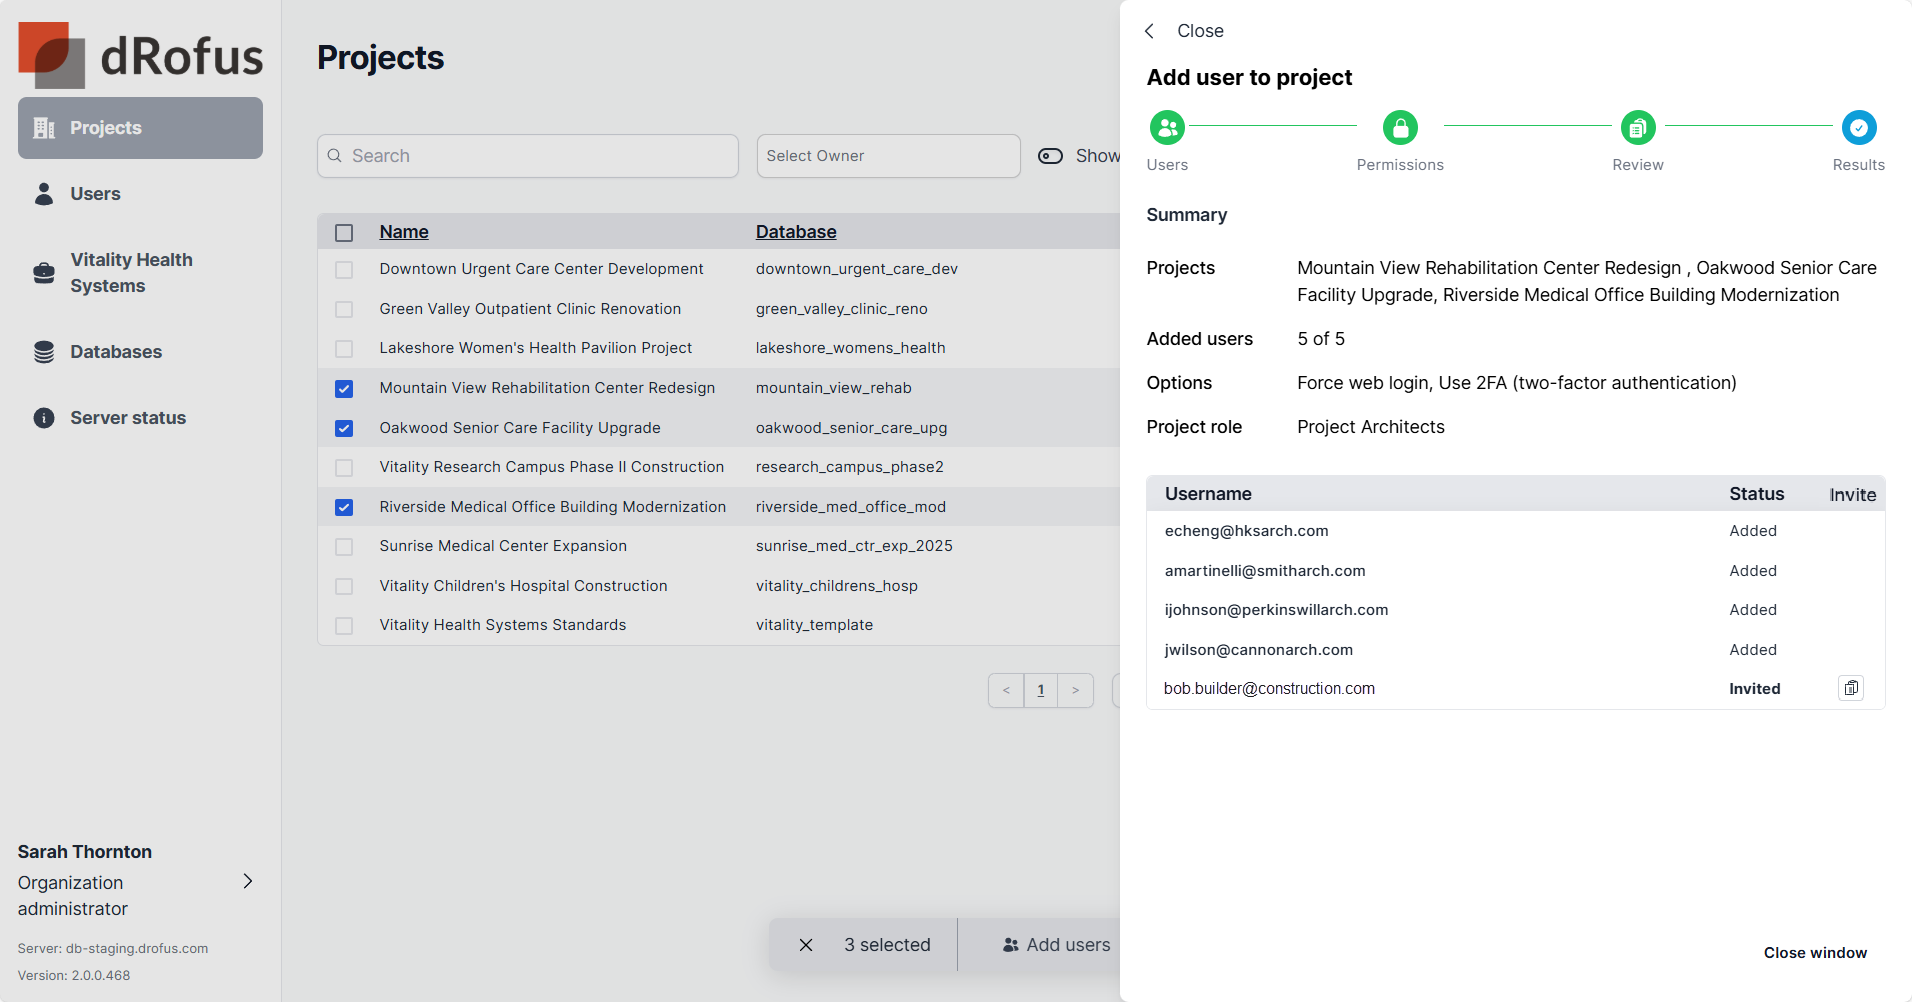Click the Users step icon in wizard
1912x1002 pixels.
pos(1167,128)
